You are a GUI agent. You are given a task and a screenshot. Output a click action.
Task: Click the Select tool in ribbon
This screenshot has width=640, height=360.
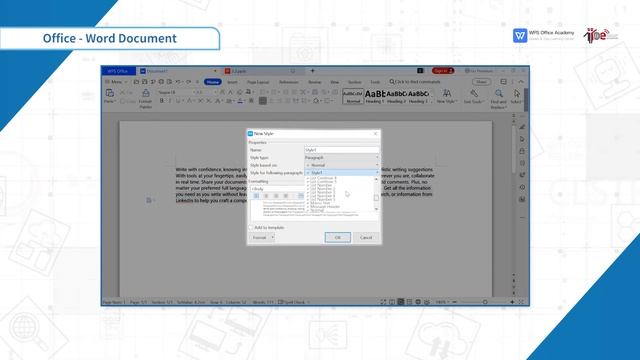point(516,96)
